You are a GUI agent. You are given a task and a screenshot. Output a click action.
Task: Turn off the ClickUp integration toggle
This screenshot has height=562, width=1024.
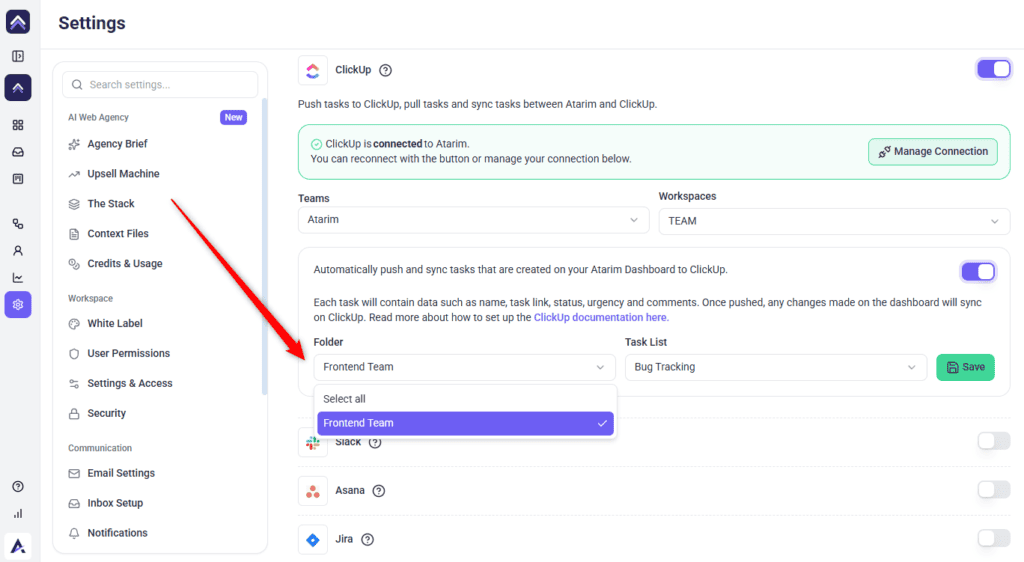pyautogui.click(x=993, y=69)
